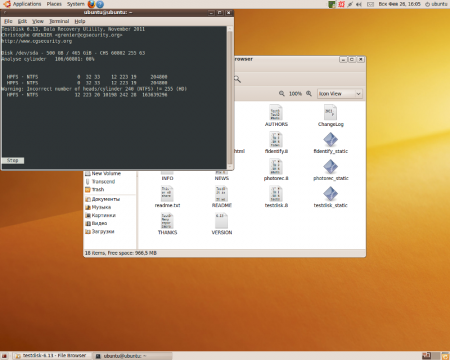Select the testdisk_static executable
The width and height of the screenshot is (450, 360).
330,197
